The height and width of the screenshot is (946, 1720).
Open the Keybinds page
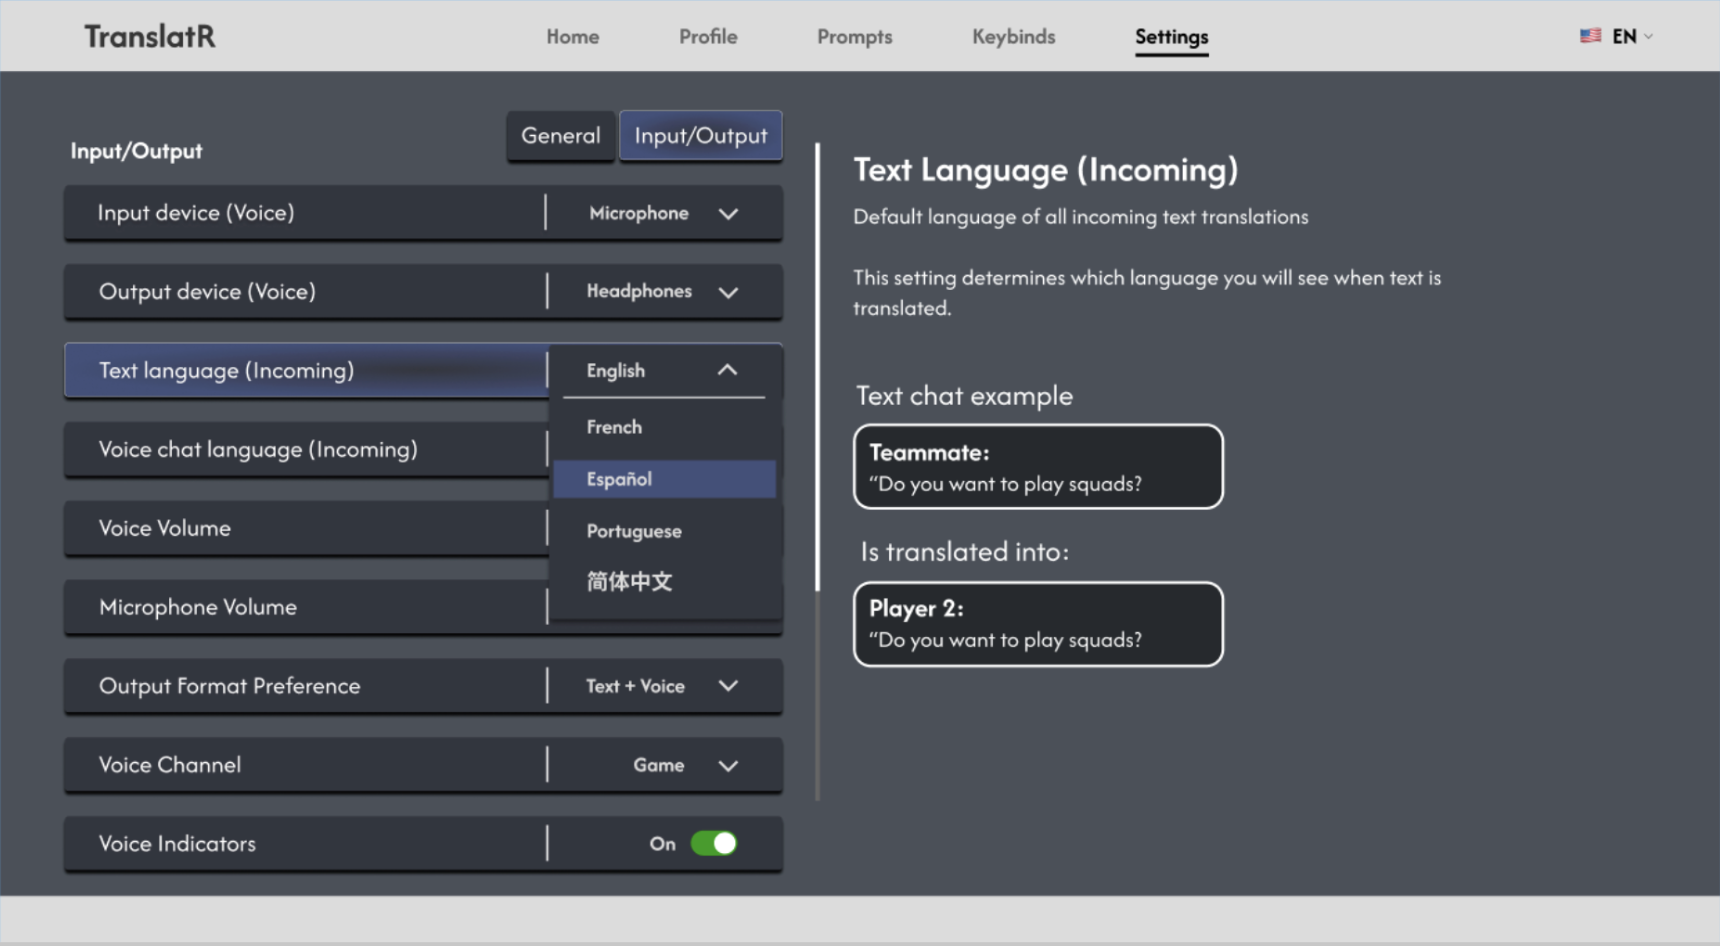[1014, 37]
